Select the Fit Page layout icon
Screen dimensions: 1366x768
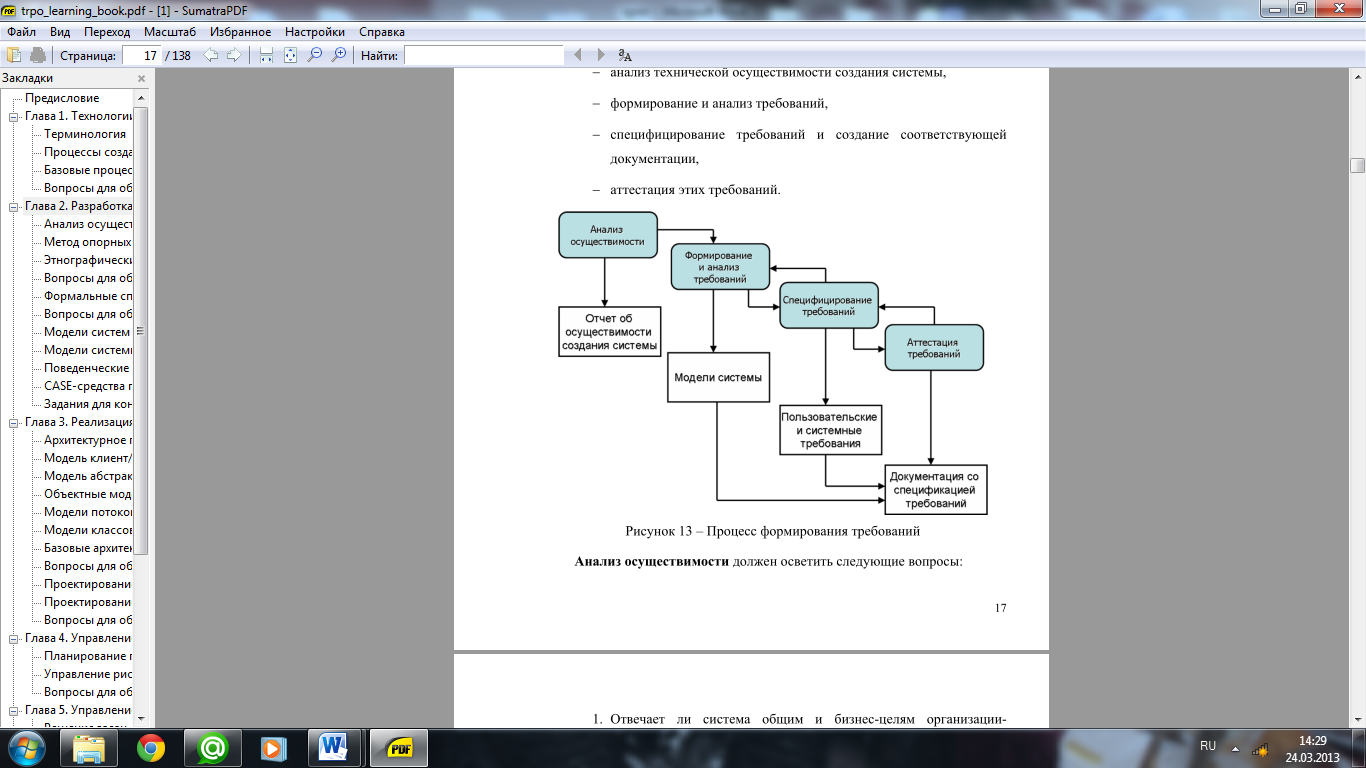point(290,55)
